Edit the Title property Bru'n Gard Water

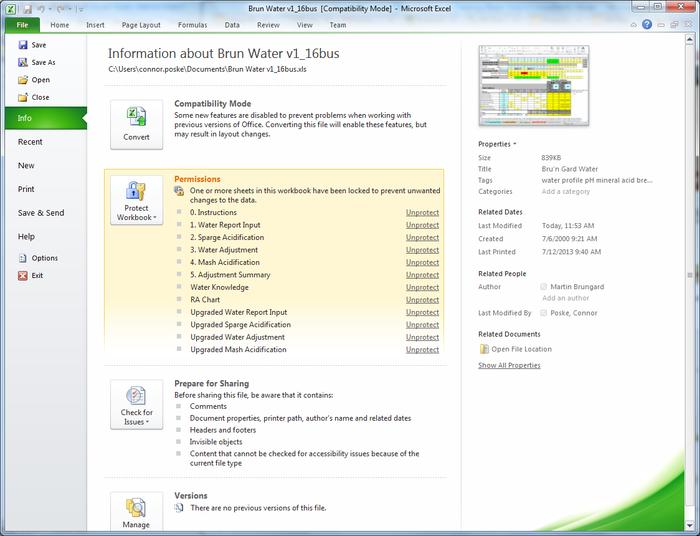pos(570,169)
